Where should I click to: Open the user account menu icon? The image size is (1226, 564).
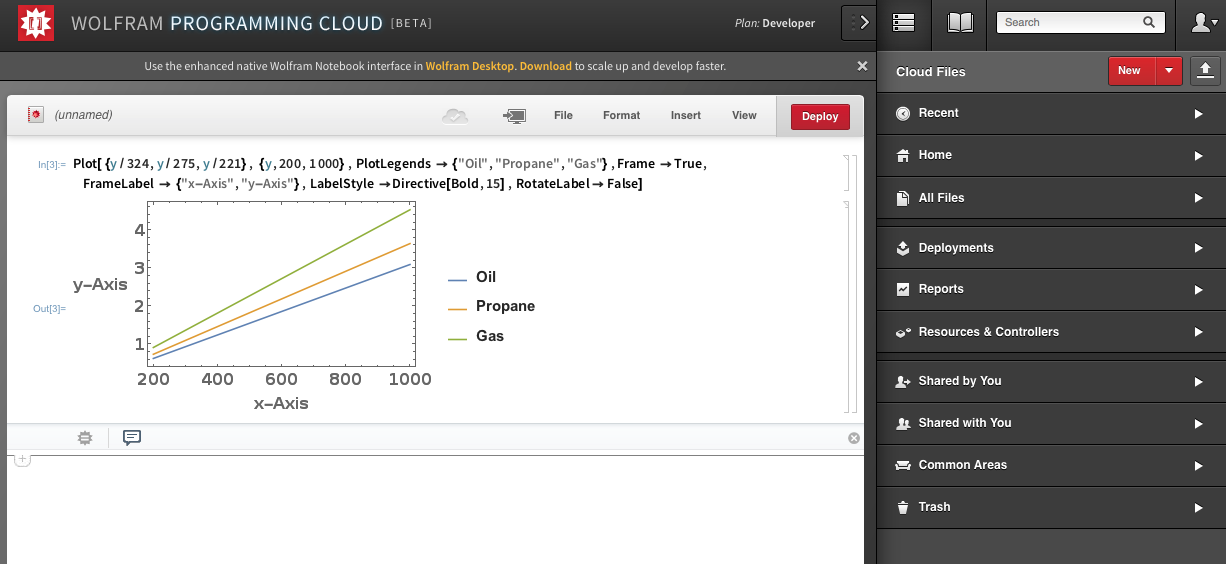point(1200,22)
